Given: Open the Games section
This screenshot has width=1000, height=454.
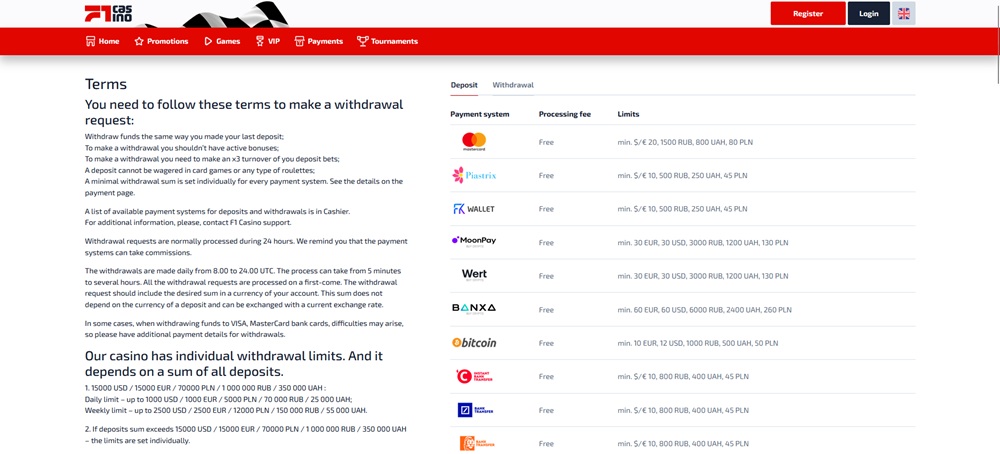Looking at the screenshot, I should click(x=222, y=41).
